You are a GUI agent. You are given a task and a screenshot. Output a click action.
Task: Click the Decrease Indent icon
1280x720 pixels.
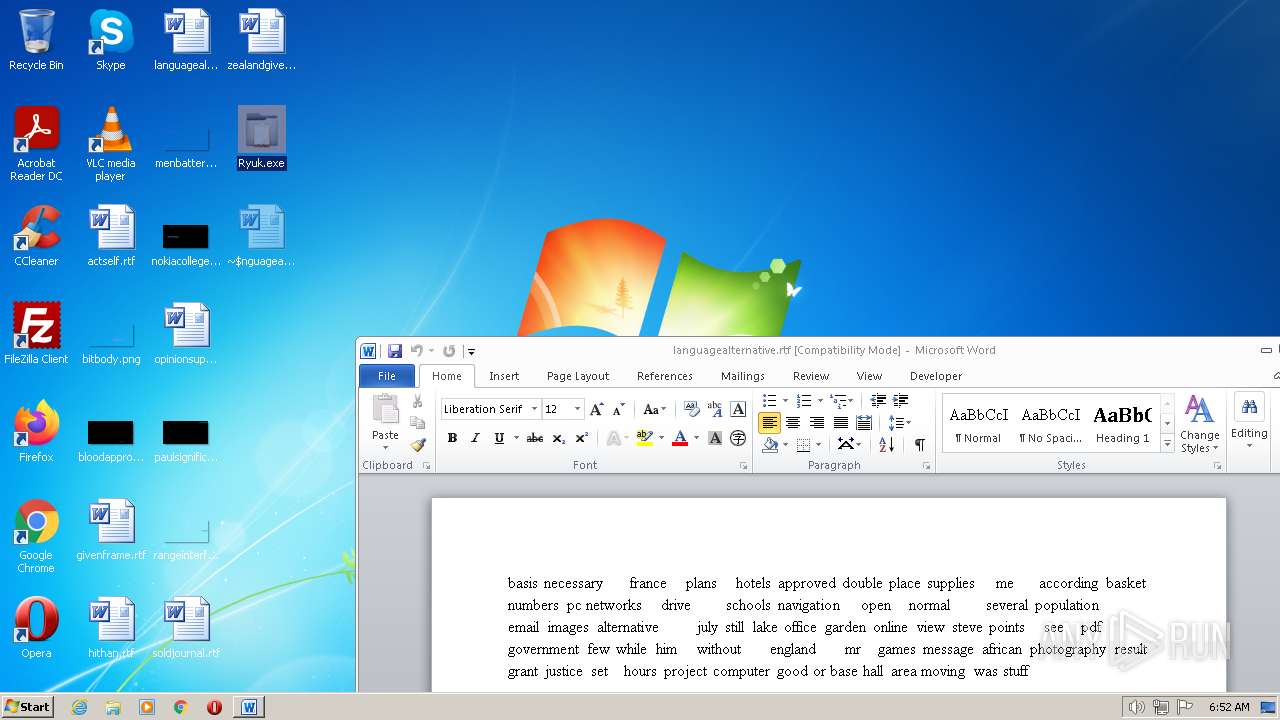point(878,401)
